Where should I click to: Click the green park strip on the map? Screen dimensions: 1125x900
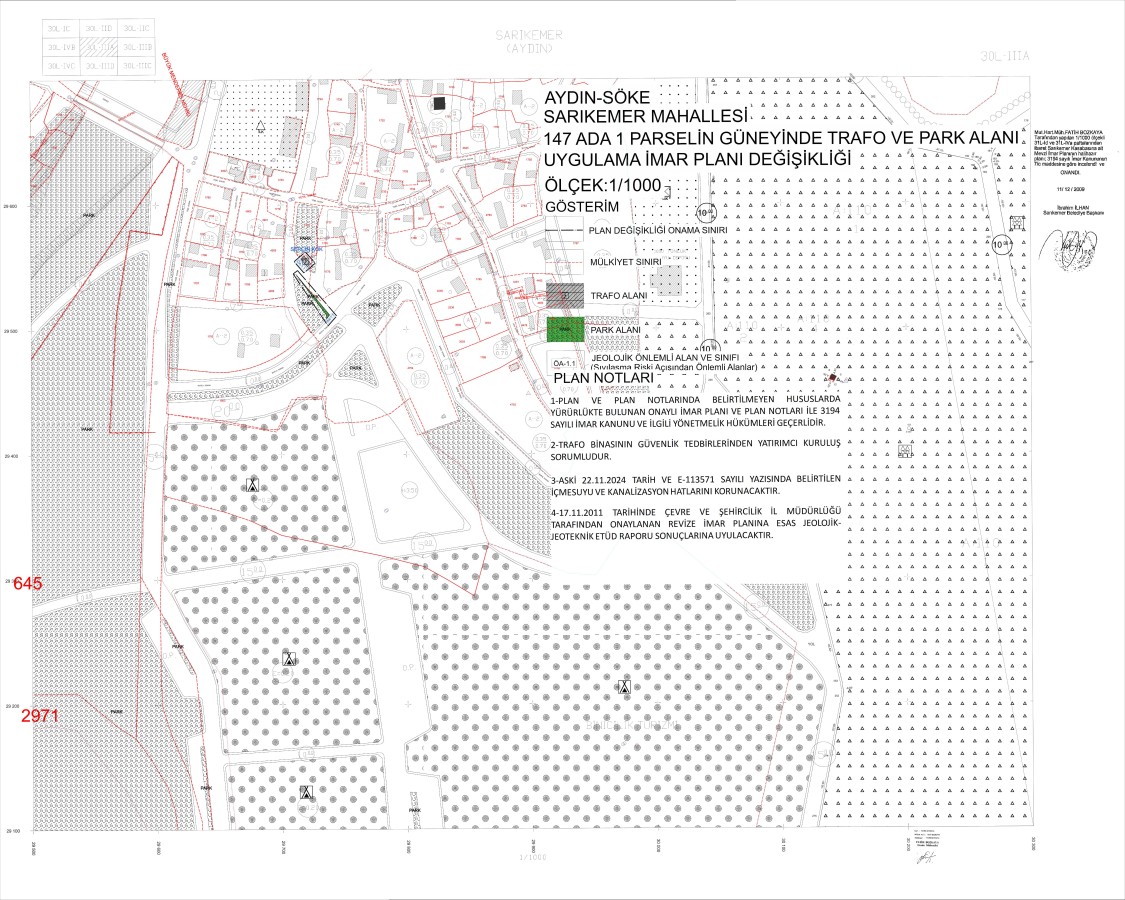[323, 309]
